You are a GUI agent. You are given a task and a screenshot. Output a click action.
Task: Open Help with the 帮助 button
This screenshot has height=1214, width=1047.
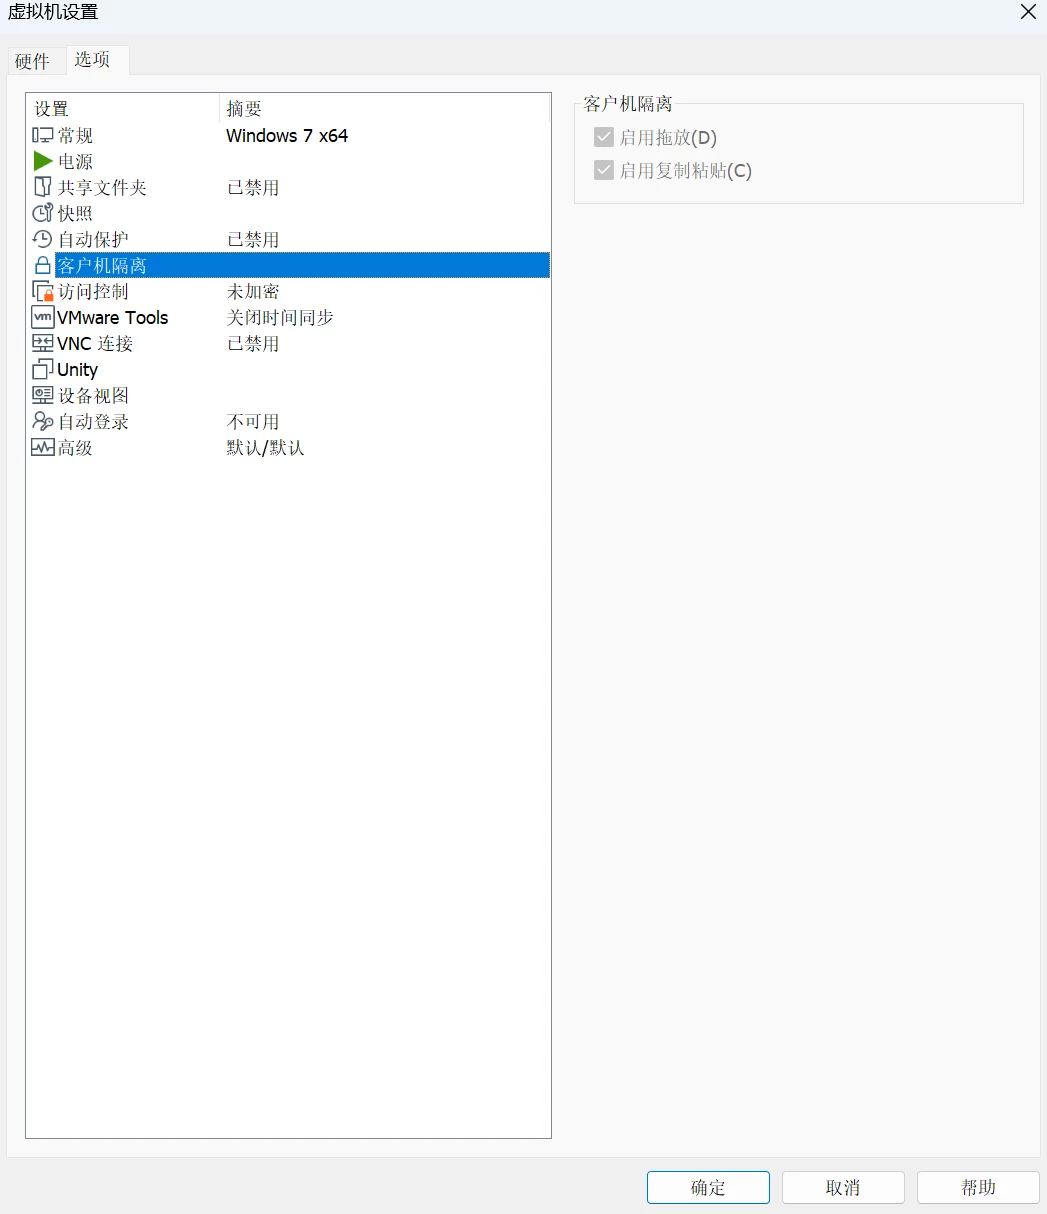(977, 1187)
